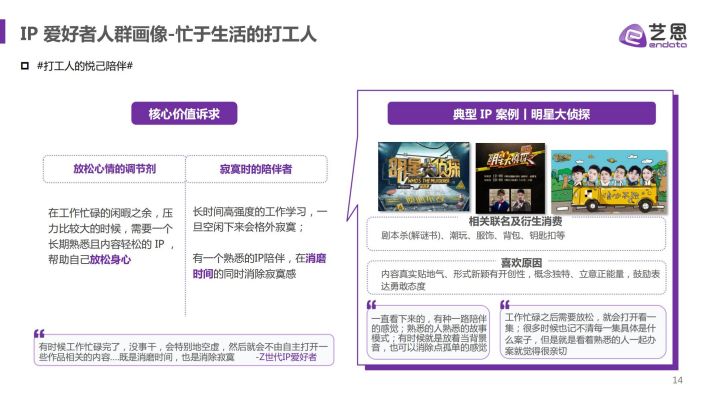Click the quote mark icon above middle quote box
The image size is (710, 399).
point(371,304)
